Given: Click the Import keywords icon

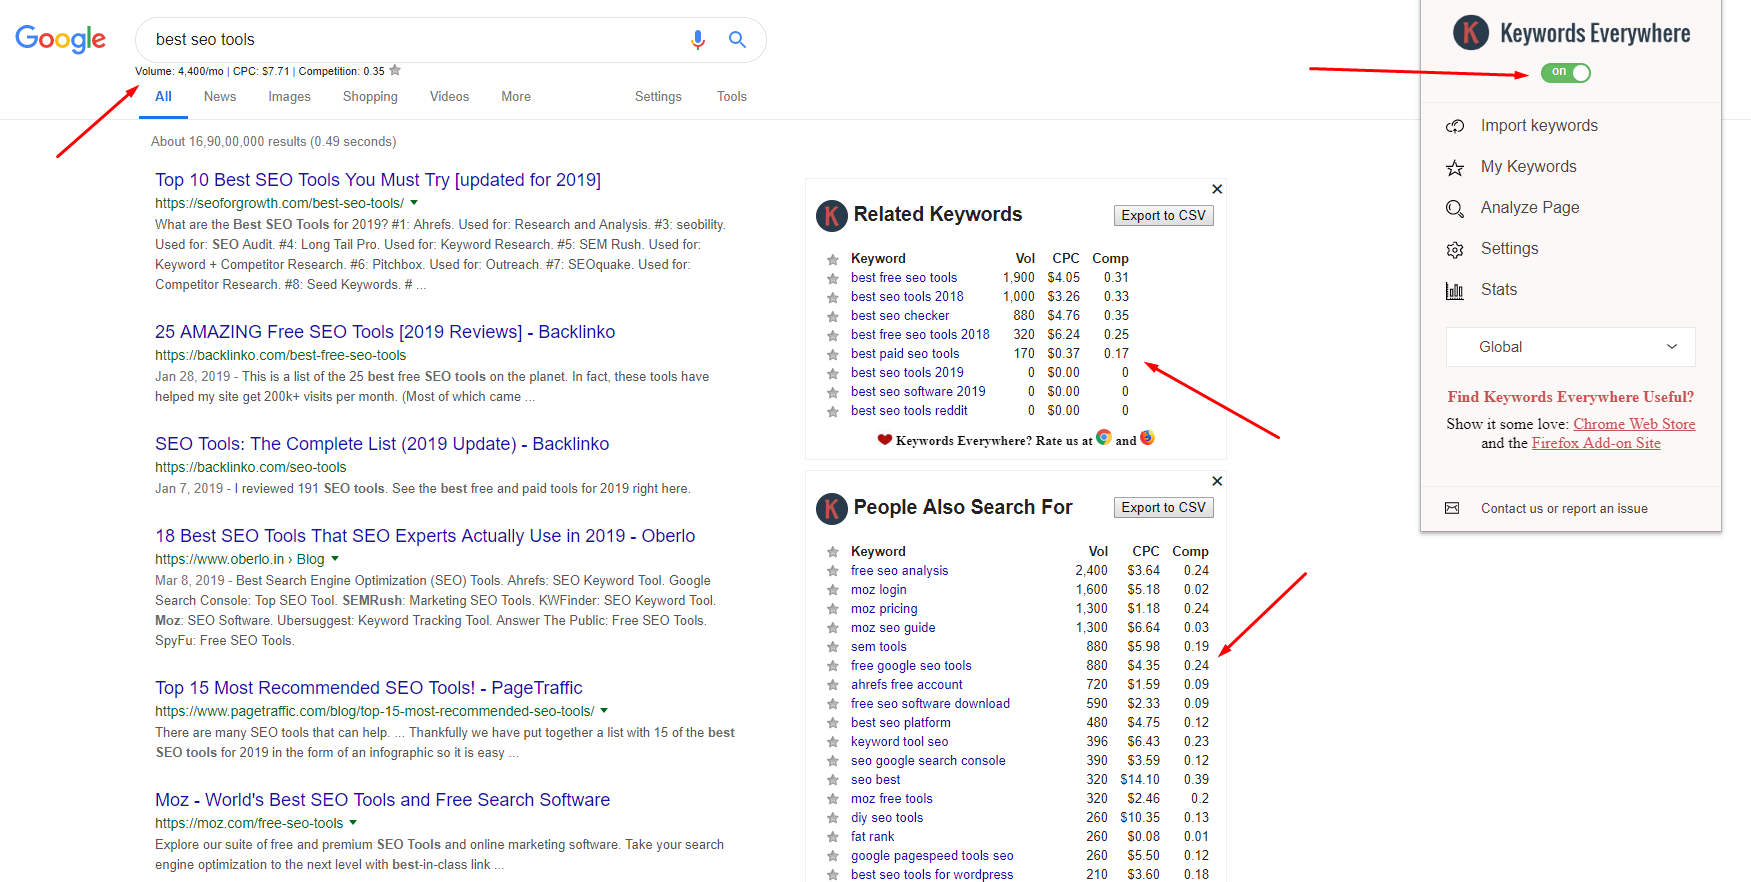Looking at the screenshot, I should [1455, 126].
